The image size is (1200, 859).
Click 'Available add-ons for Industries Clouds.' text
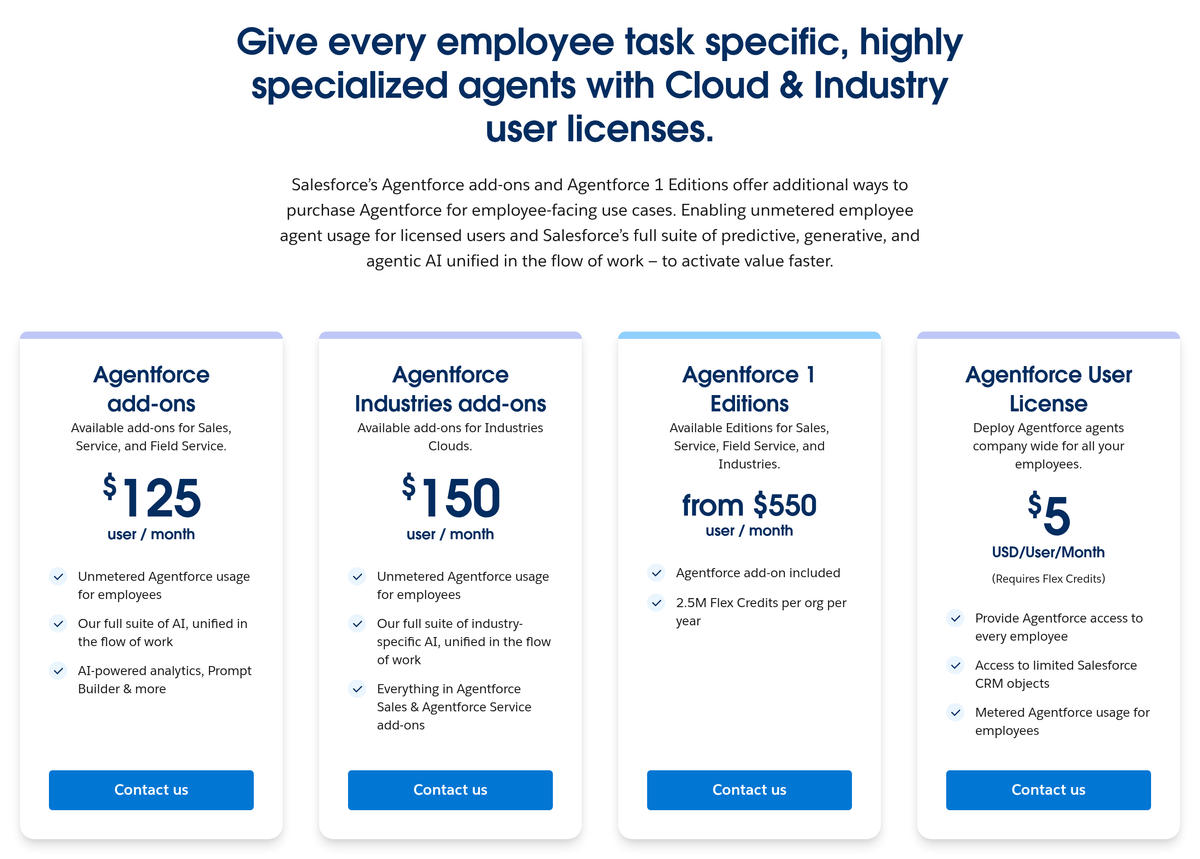pos(450,437)
